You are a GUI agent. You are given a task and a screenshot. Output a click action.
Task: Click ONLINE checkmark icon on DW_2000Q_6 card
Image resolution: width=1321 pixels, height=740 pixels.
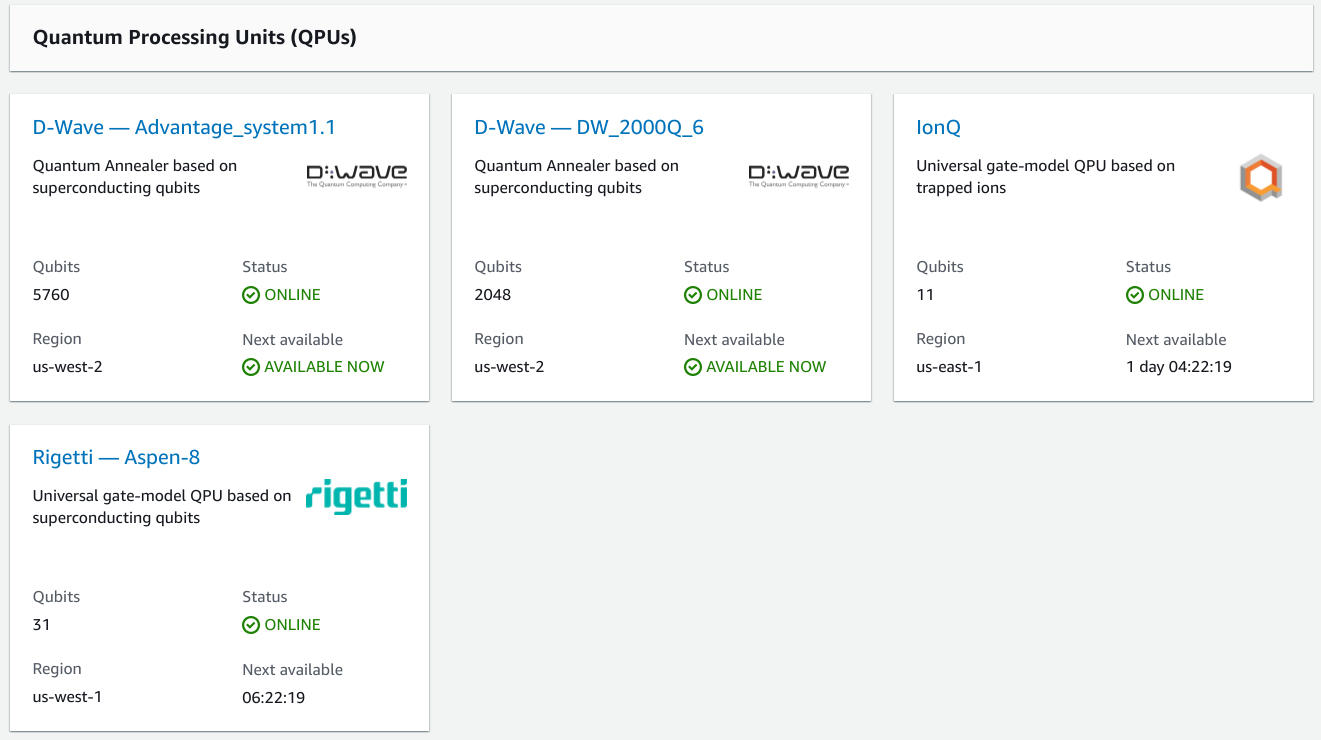[693, 295]
